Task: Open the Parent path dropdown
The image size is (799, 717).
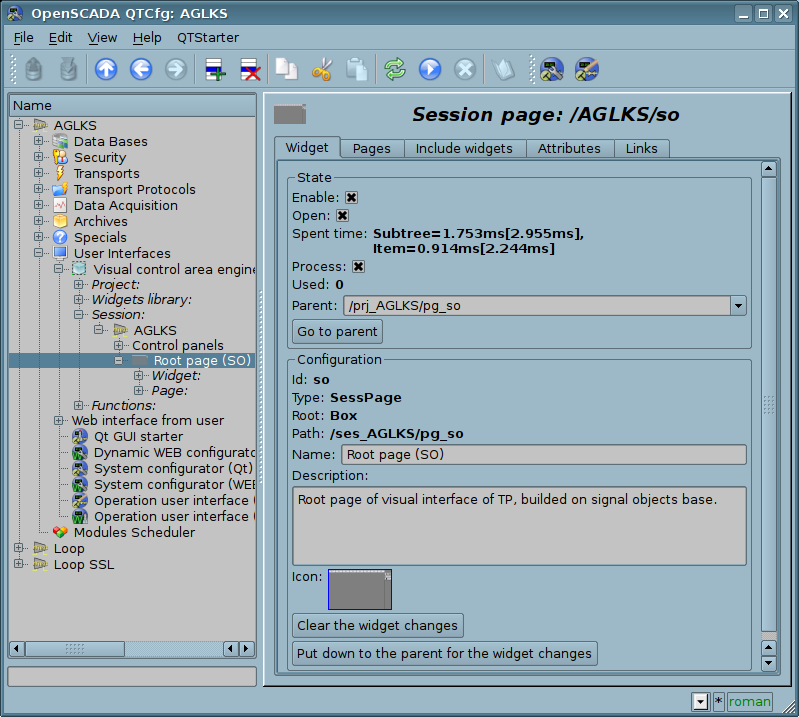Action: (x=738, y=306)
